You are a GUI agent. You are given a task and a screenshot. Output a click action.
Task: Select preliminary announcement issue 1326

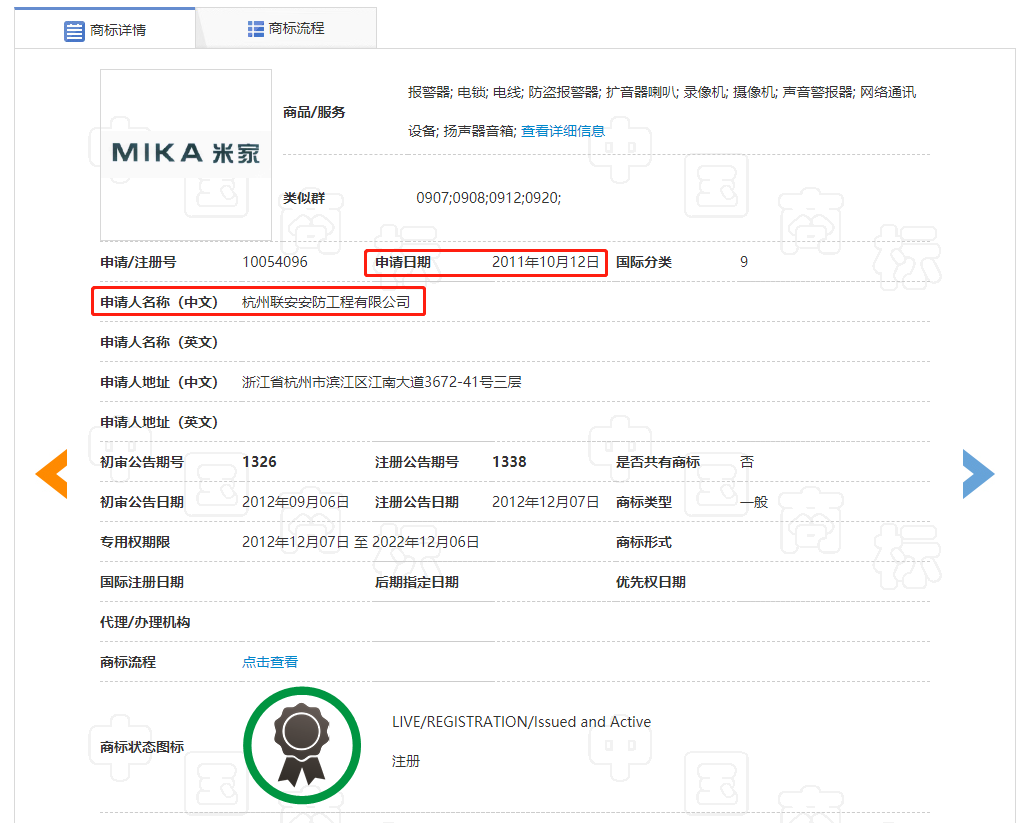(259, 461)
